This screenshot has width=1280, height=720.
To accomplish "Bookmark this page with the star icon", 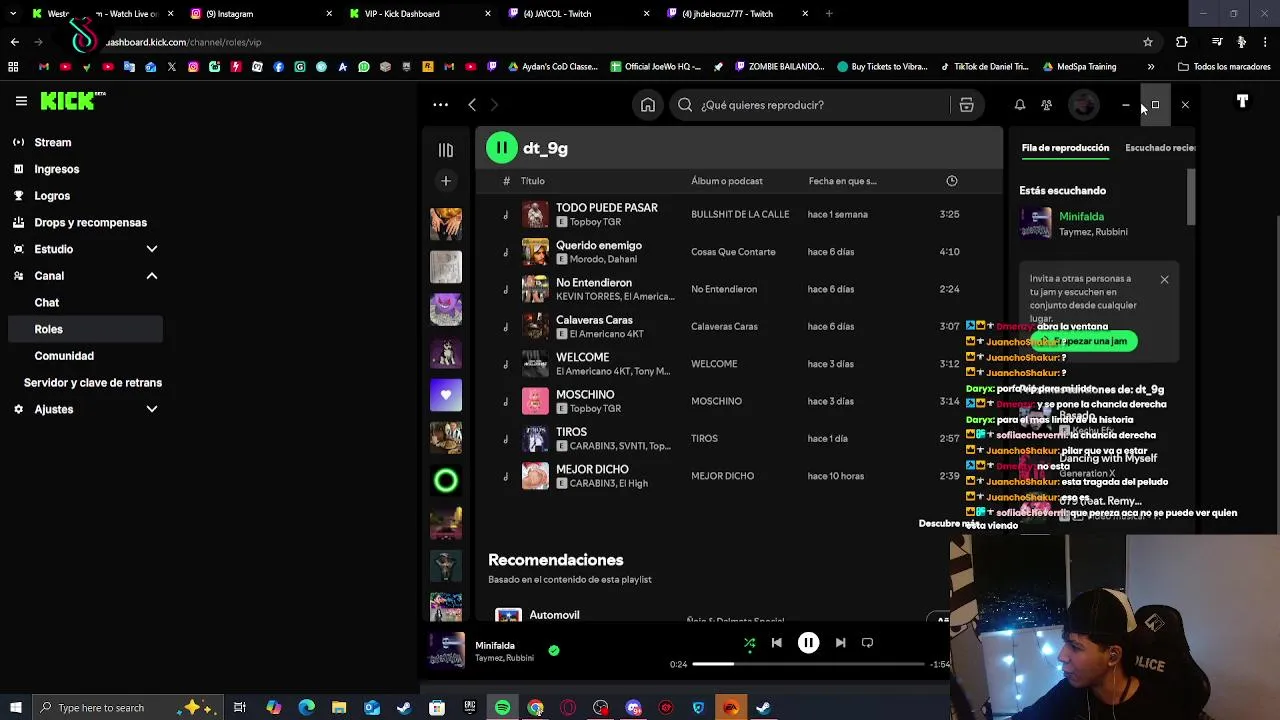I will coord(1148,42).
